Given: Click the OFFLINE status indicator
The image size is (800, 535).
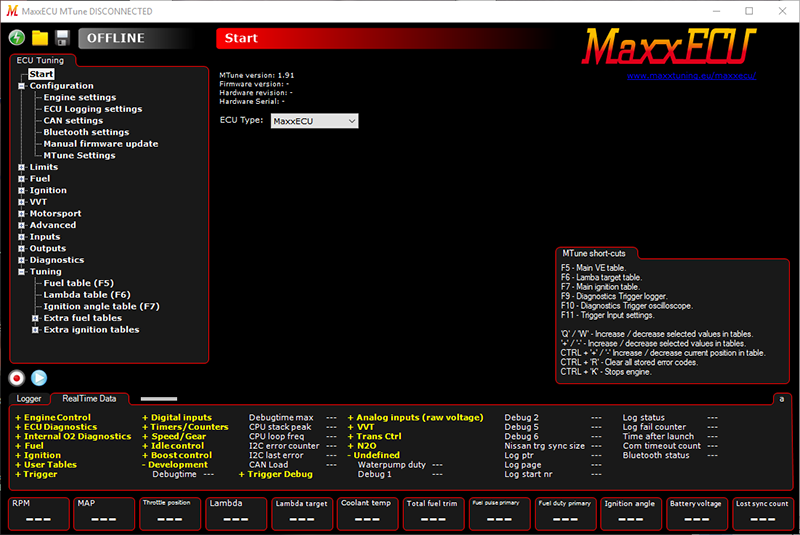Looking at the screenshot, I should click(115, 38).
